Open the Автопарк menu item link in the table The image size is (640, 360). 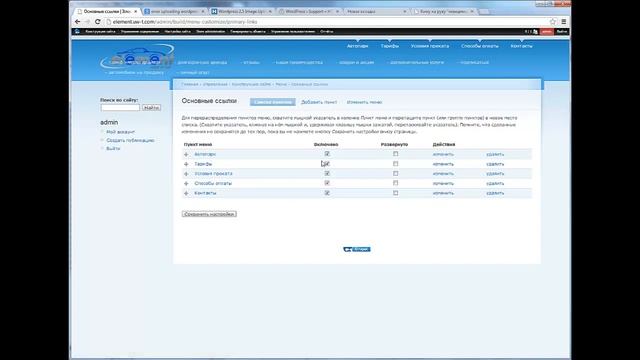tap(205, 154)
